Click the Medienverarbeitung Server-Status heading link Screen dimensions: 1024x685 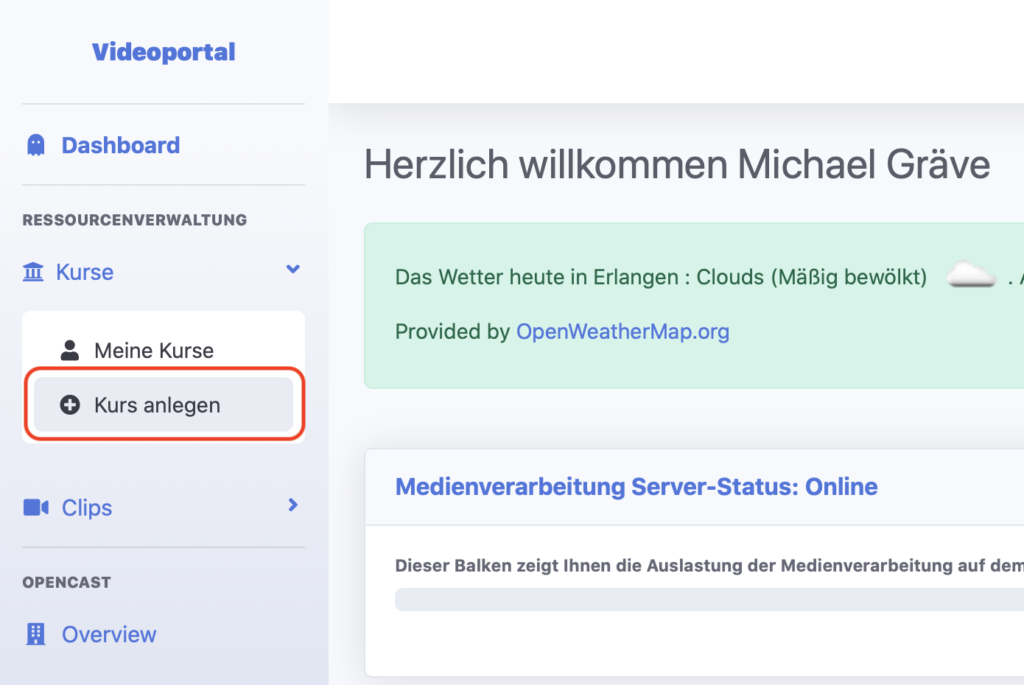636,486
